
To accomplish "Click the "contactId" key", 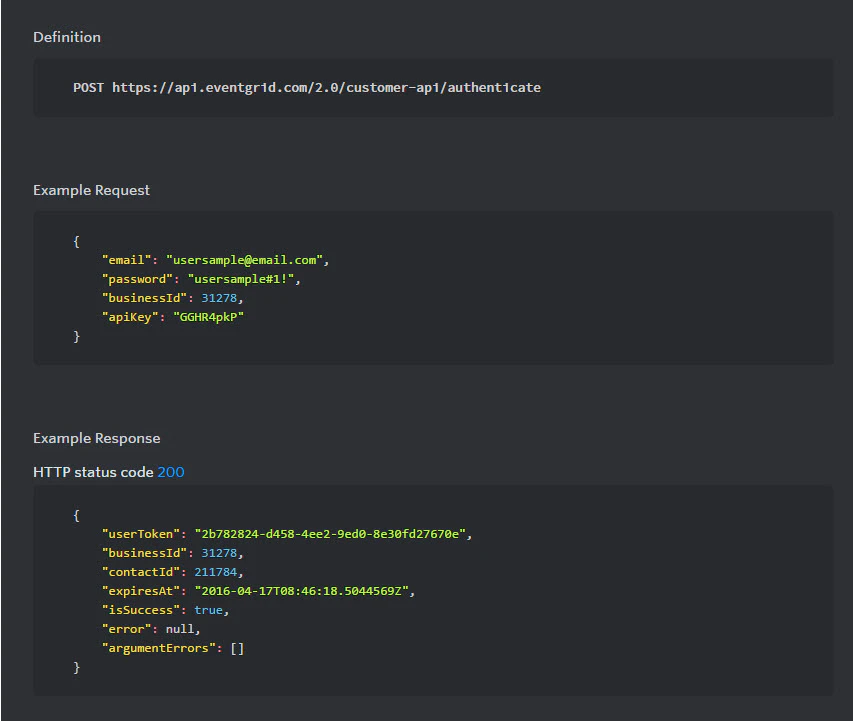I will tap(141, 572).
